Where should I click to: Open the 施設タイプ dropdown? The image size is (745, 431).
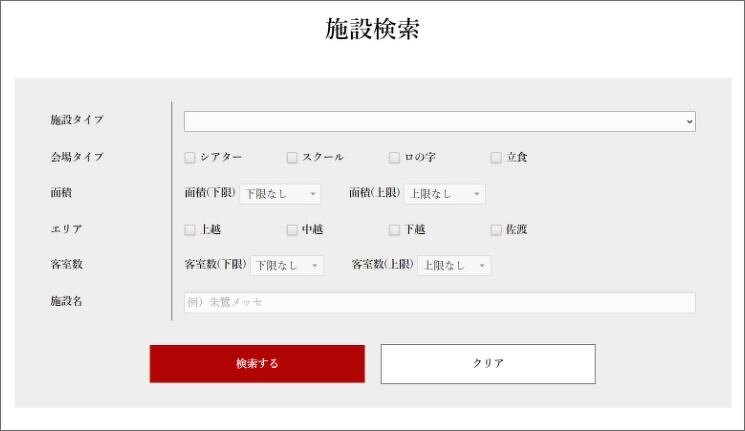coord(438,121)
